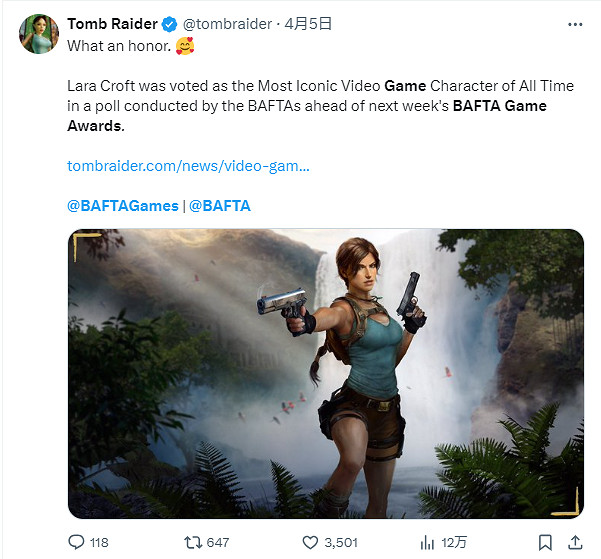Image resolution: width=601 pixels, height=559 pixels.
Task: Open the @BAFTA profile mention
Action: pyautogui.click(x=219, y=205)
